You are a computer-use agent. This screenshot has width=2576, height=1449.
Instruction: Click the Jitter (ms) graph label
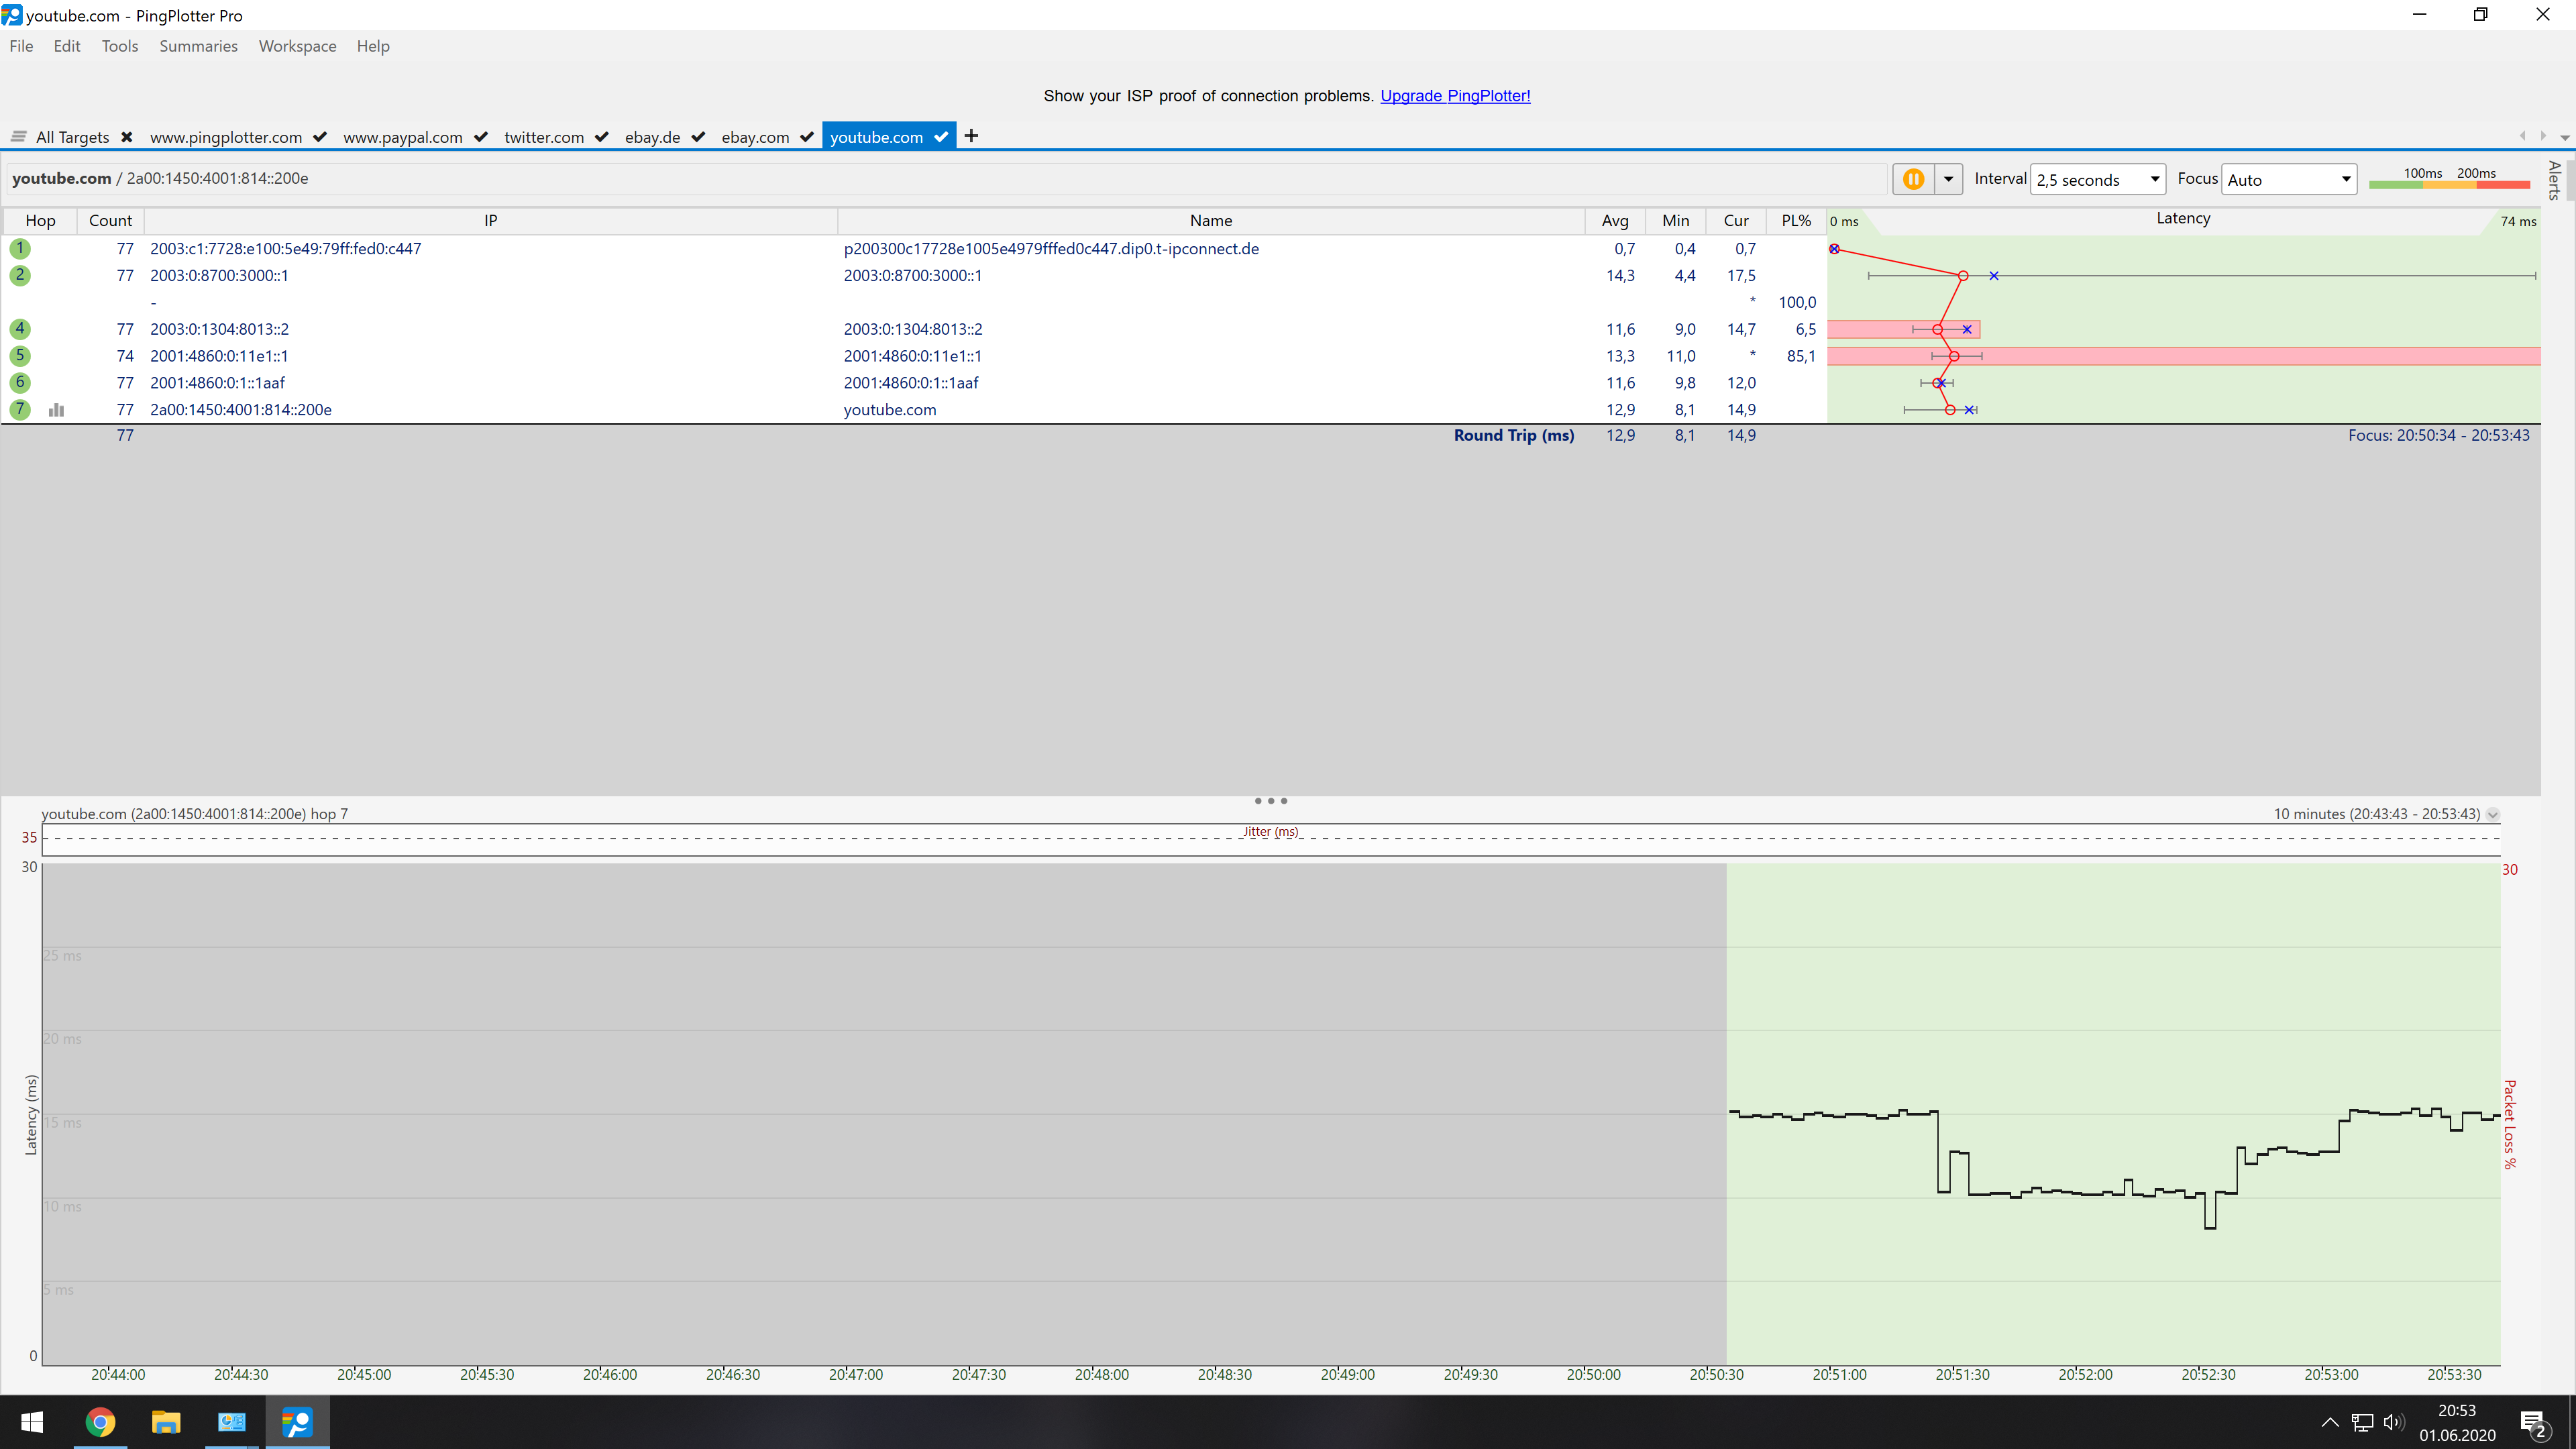(1271, 832)
